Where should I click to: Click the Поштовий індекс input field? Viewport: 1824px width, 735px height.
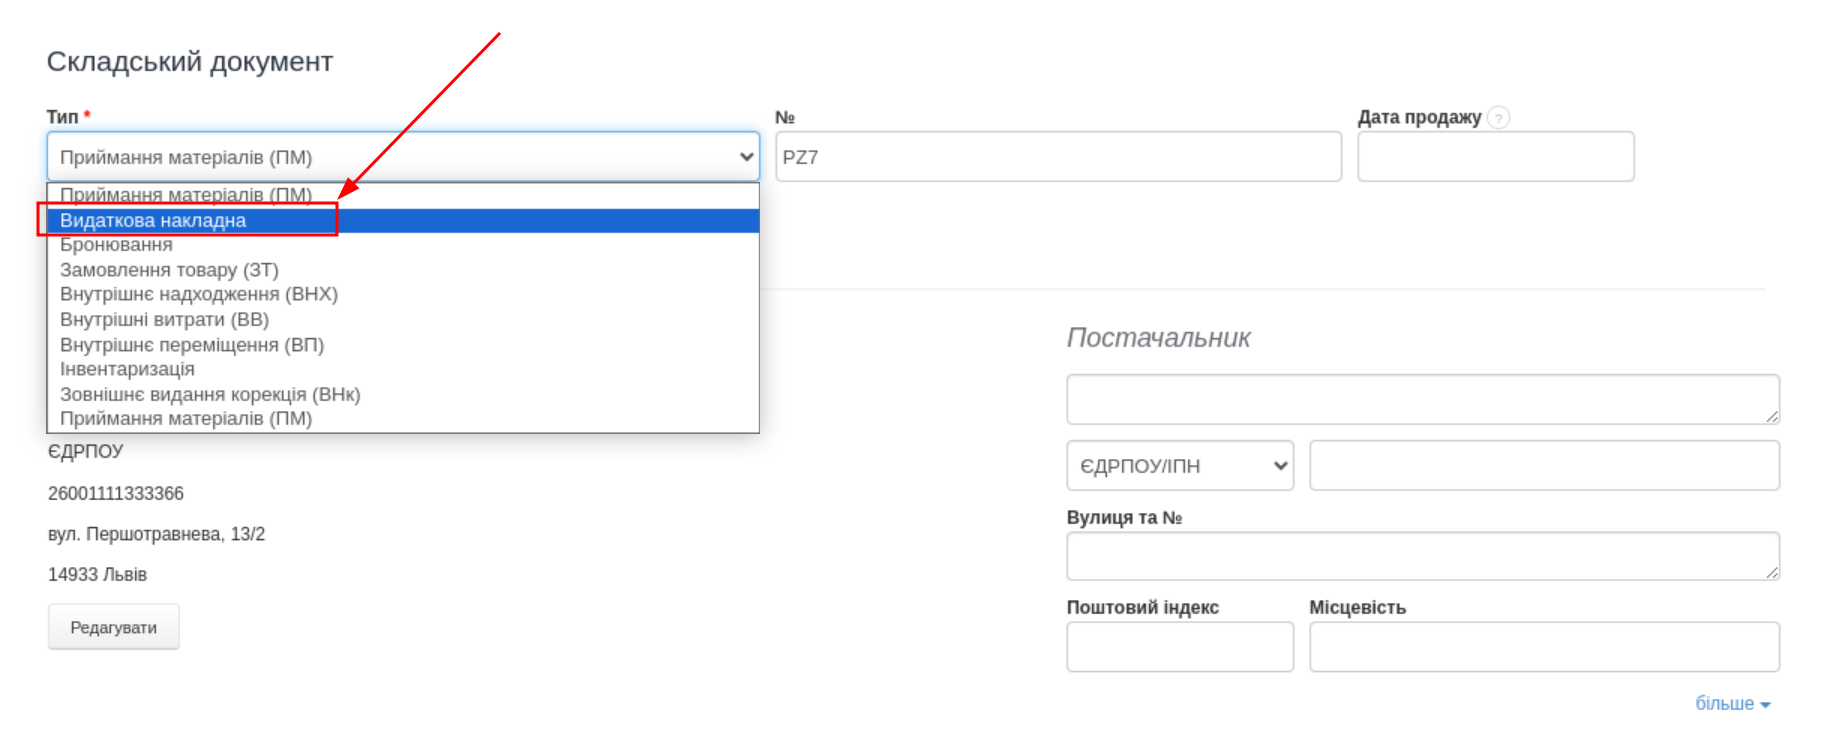(1179, 647)
